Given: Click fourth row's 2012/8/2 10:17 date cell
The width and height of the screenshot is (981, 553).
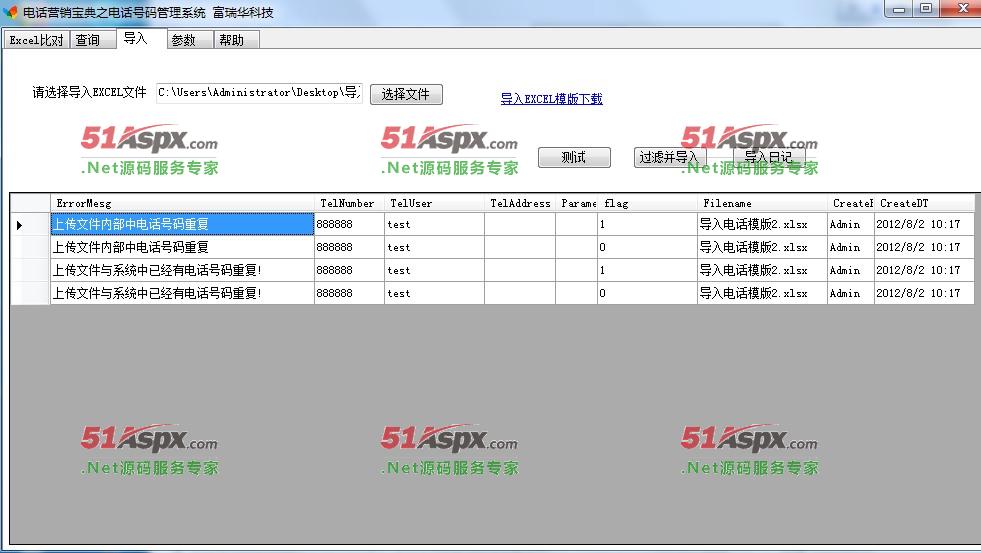Looking at the screenshot, I should 924,293.
